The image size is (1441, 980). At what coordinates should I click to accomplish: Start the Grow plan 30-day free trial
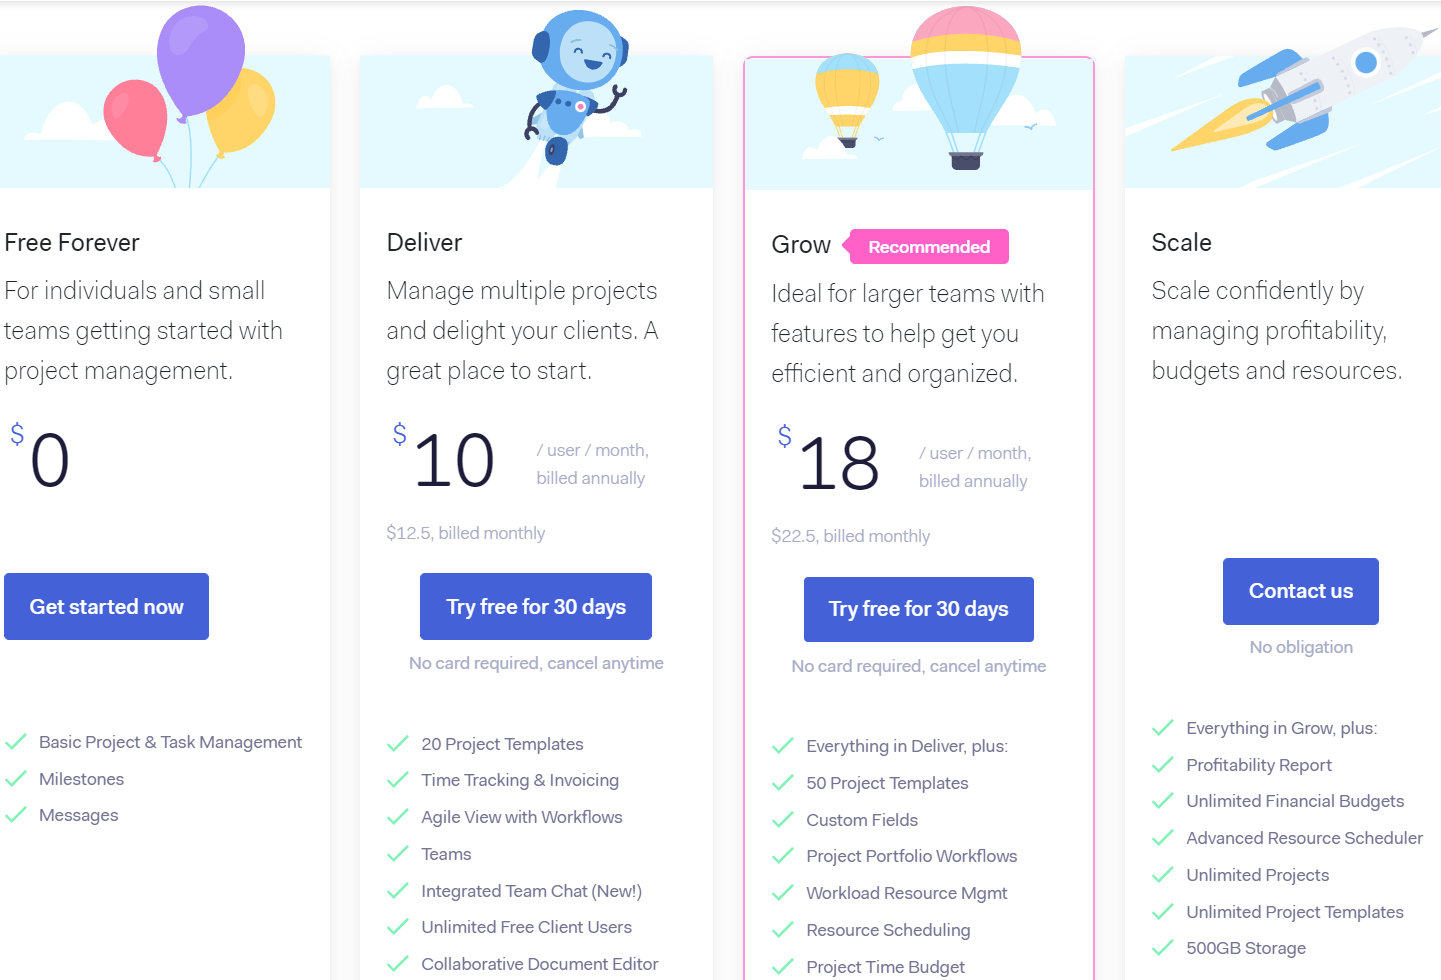[x=918, y=609]
